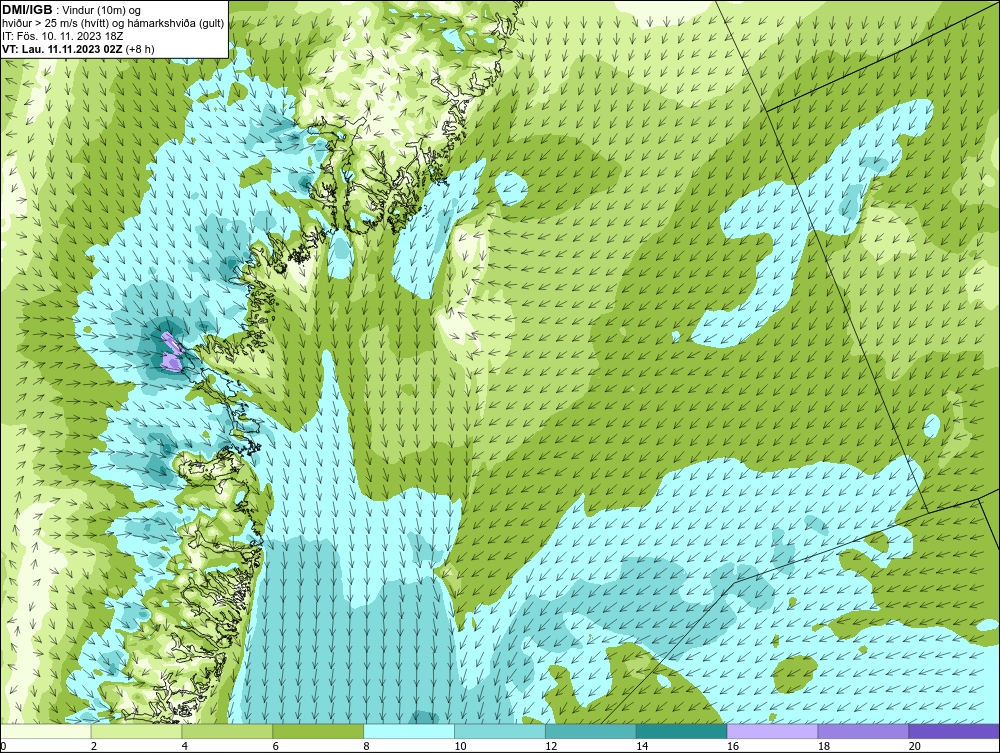Click the 'IT: Fös. 10. 11. 2023 18Z' line

coord(63,36)
